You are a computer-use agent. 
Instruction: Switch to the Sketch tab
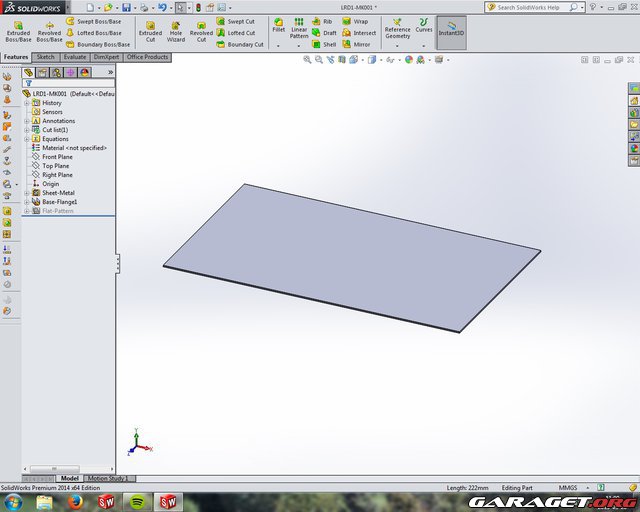pos(46,57)
